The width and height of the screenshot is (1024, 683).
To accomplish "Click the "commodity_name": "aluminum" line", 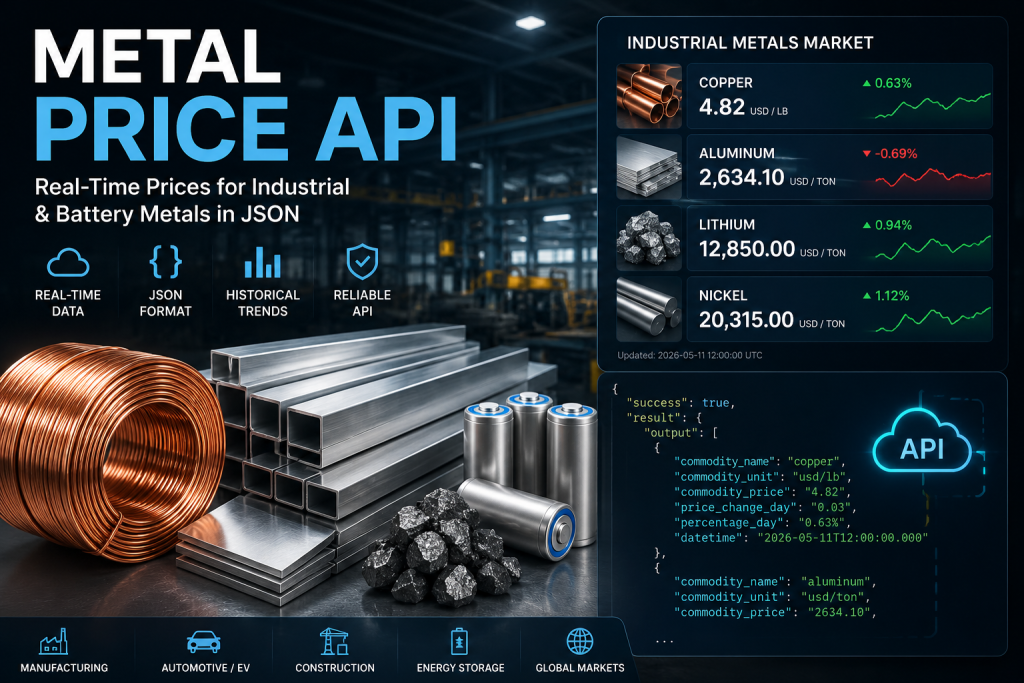I will point(775,581).
